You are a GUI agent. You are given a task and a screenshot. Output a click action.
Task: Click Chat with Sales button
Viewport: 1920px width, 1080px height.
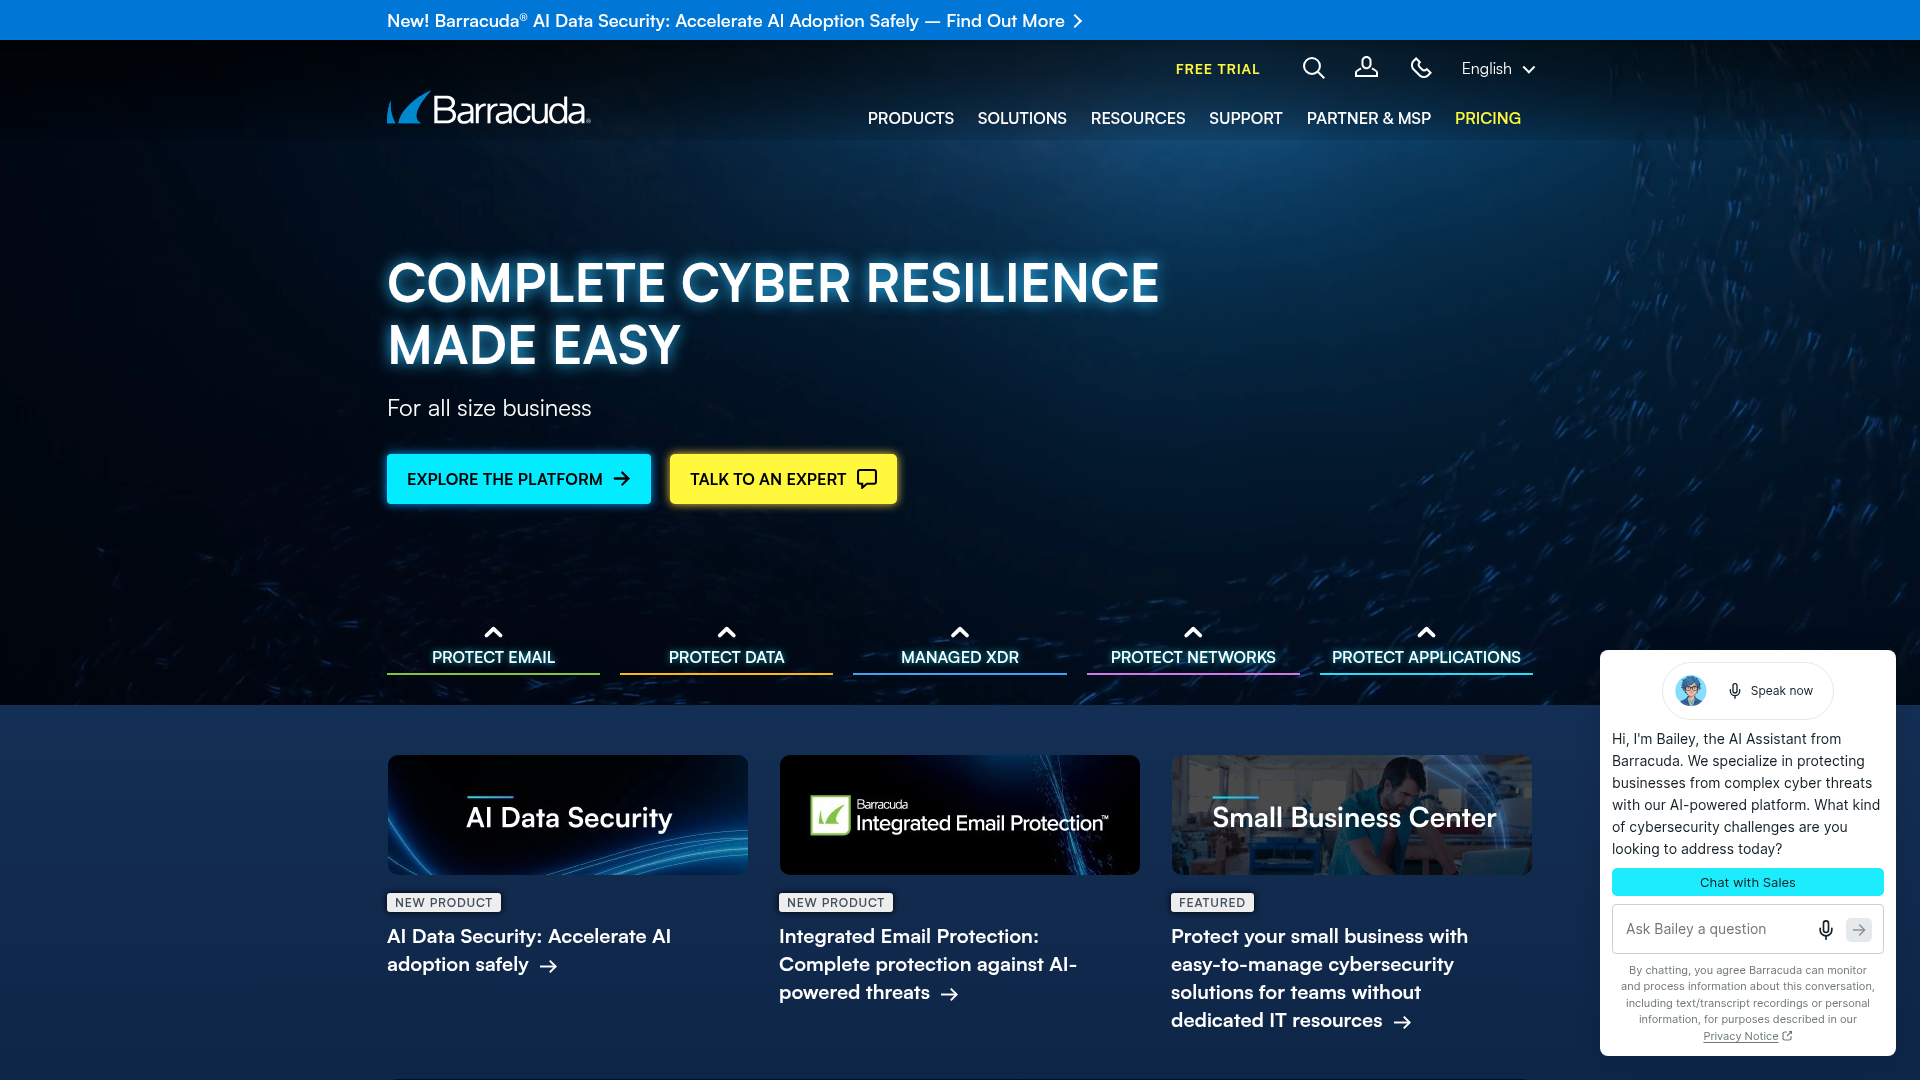pyautogui.click(x=1748, y=882)
